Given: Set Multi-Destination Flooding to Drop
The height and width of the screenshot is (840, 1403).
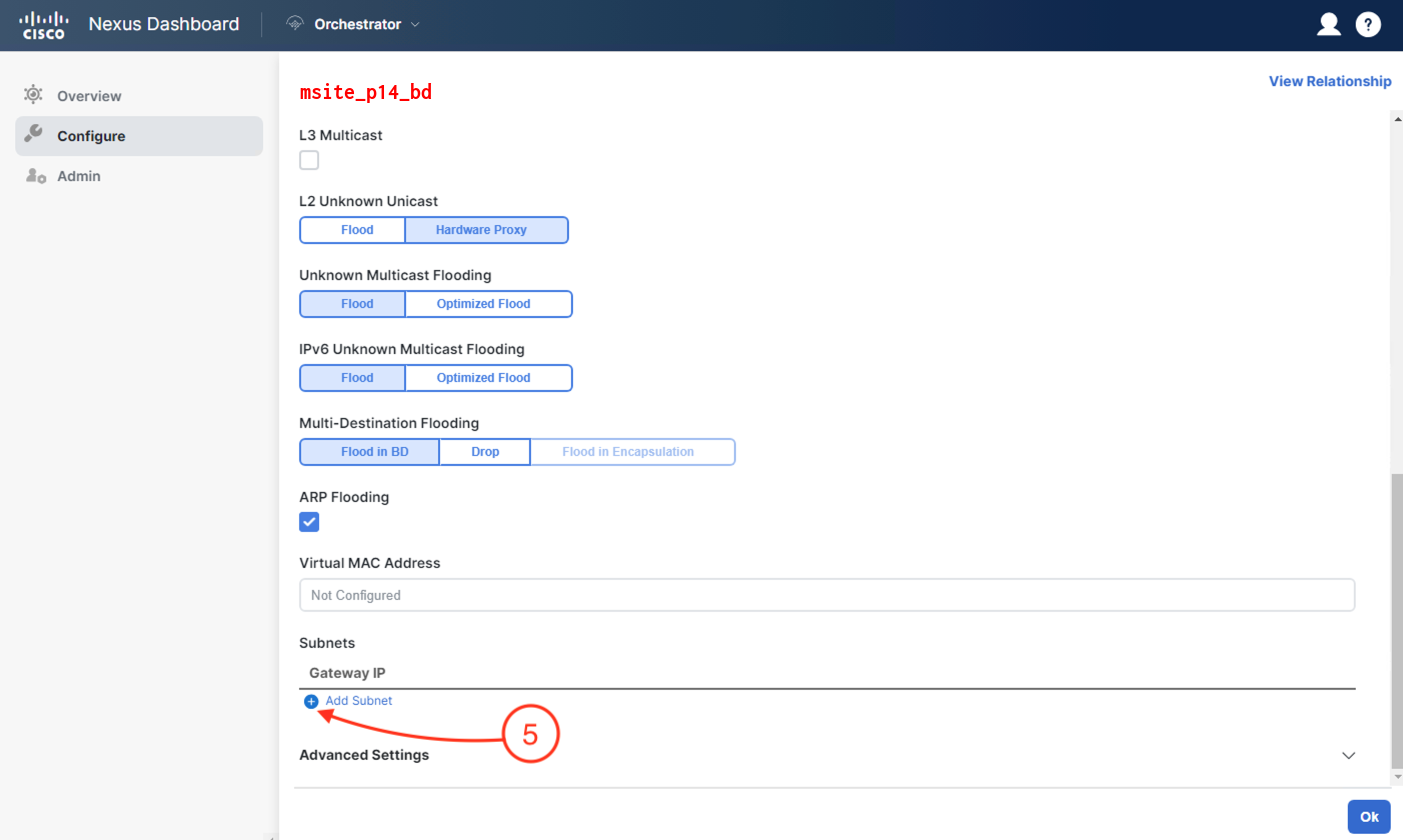Looking at the screenshot, I should click(x=484, y=452).
